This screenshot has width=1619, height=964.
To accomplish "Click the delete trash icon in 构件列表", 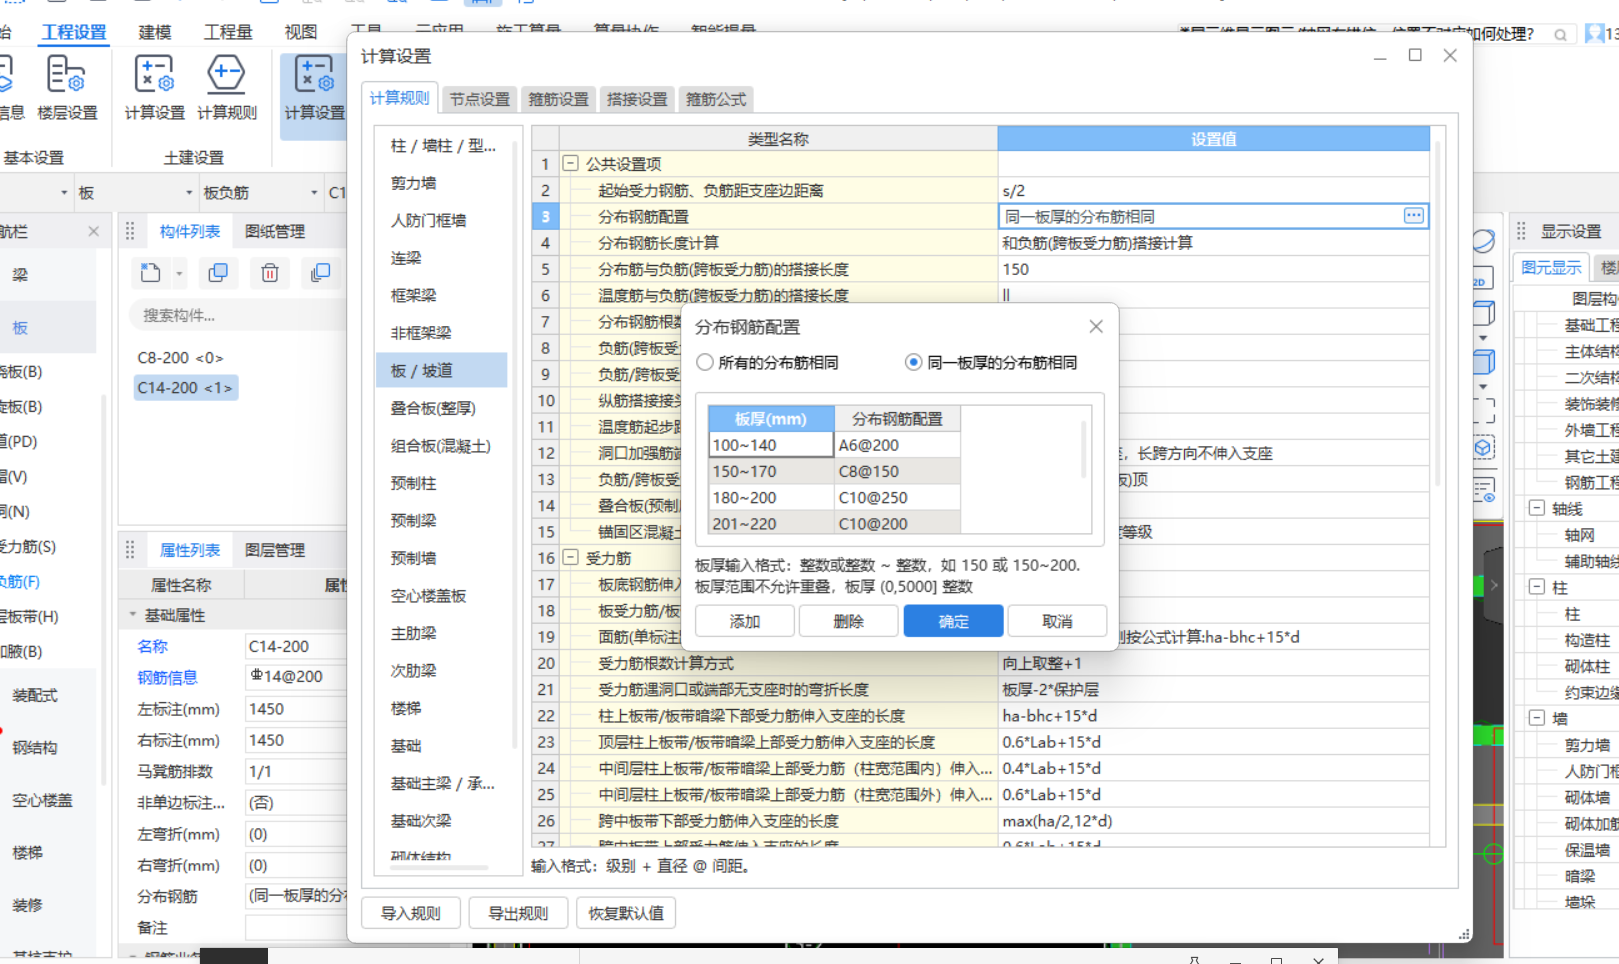I will [x=270, y=273].
